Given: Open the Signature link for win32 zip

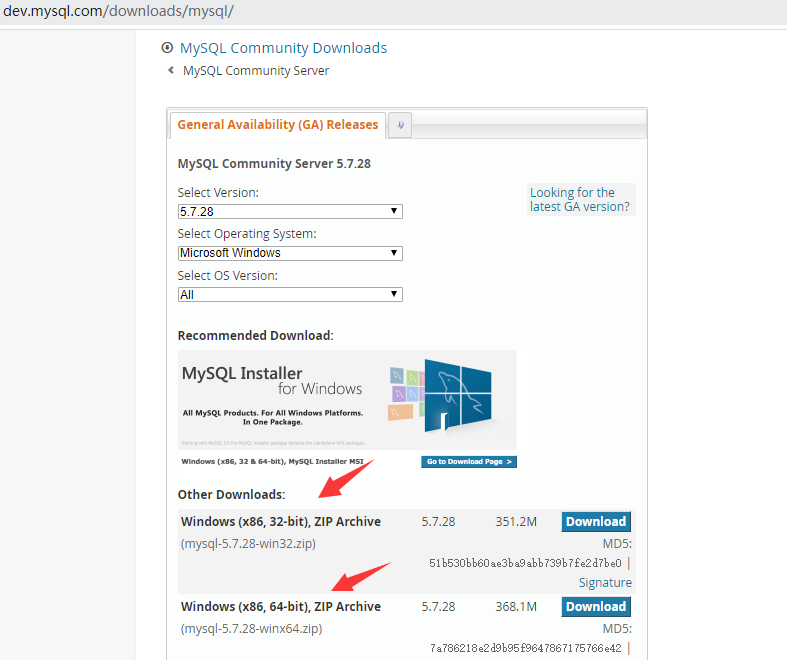Looking at the screenshot, I should pyautogui.click(x=605, y=583).
